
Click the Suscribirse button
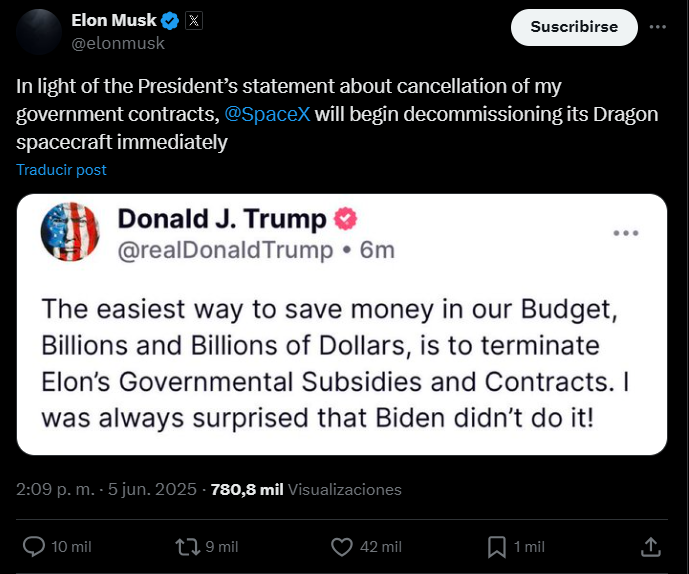click(574, 27)
